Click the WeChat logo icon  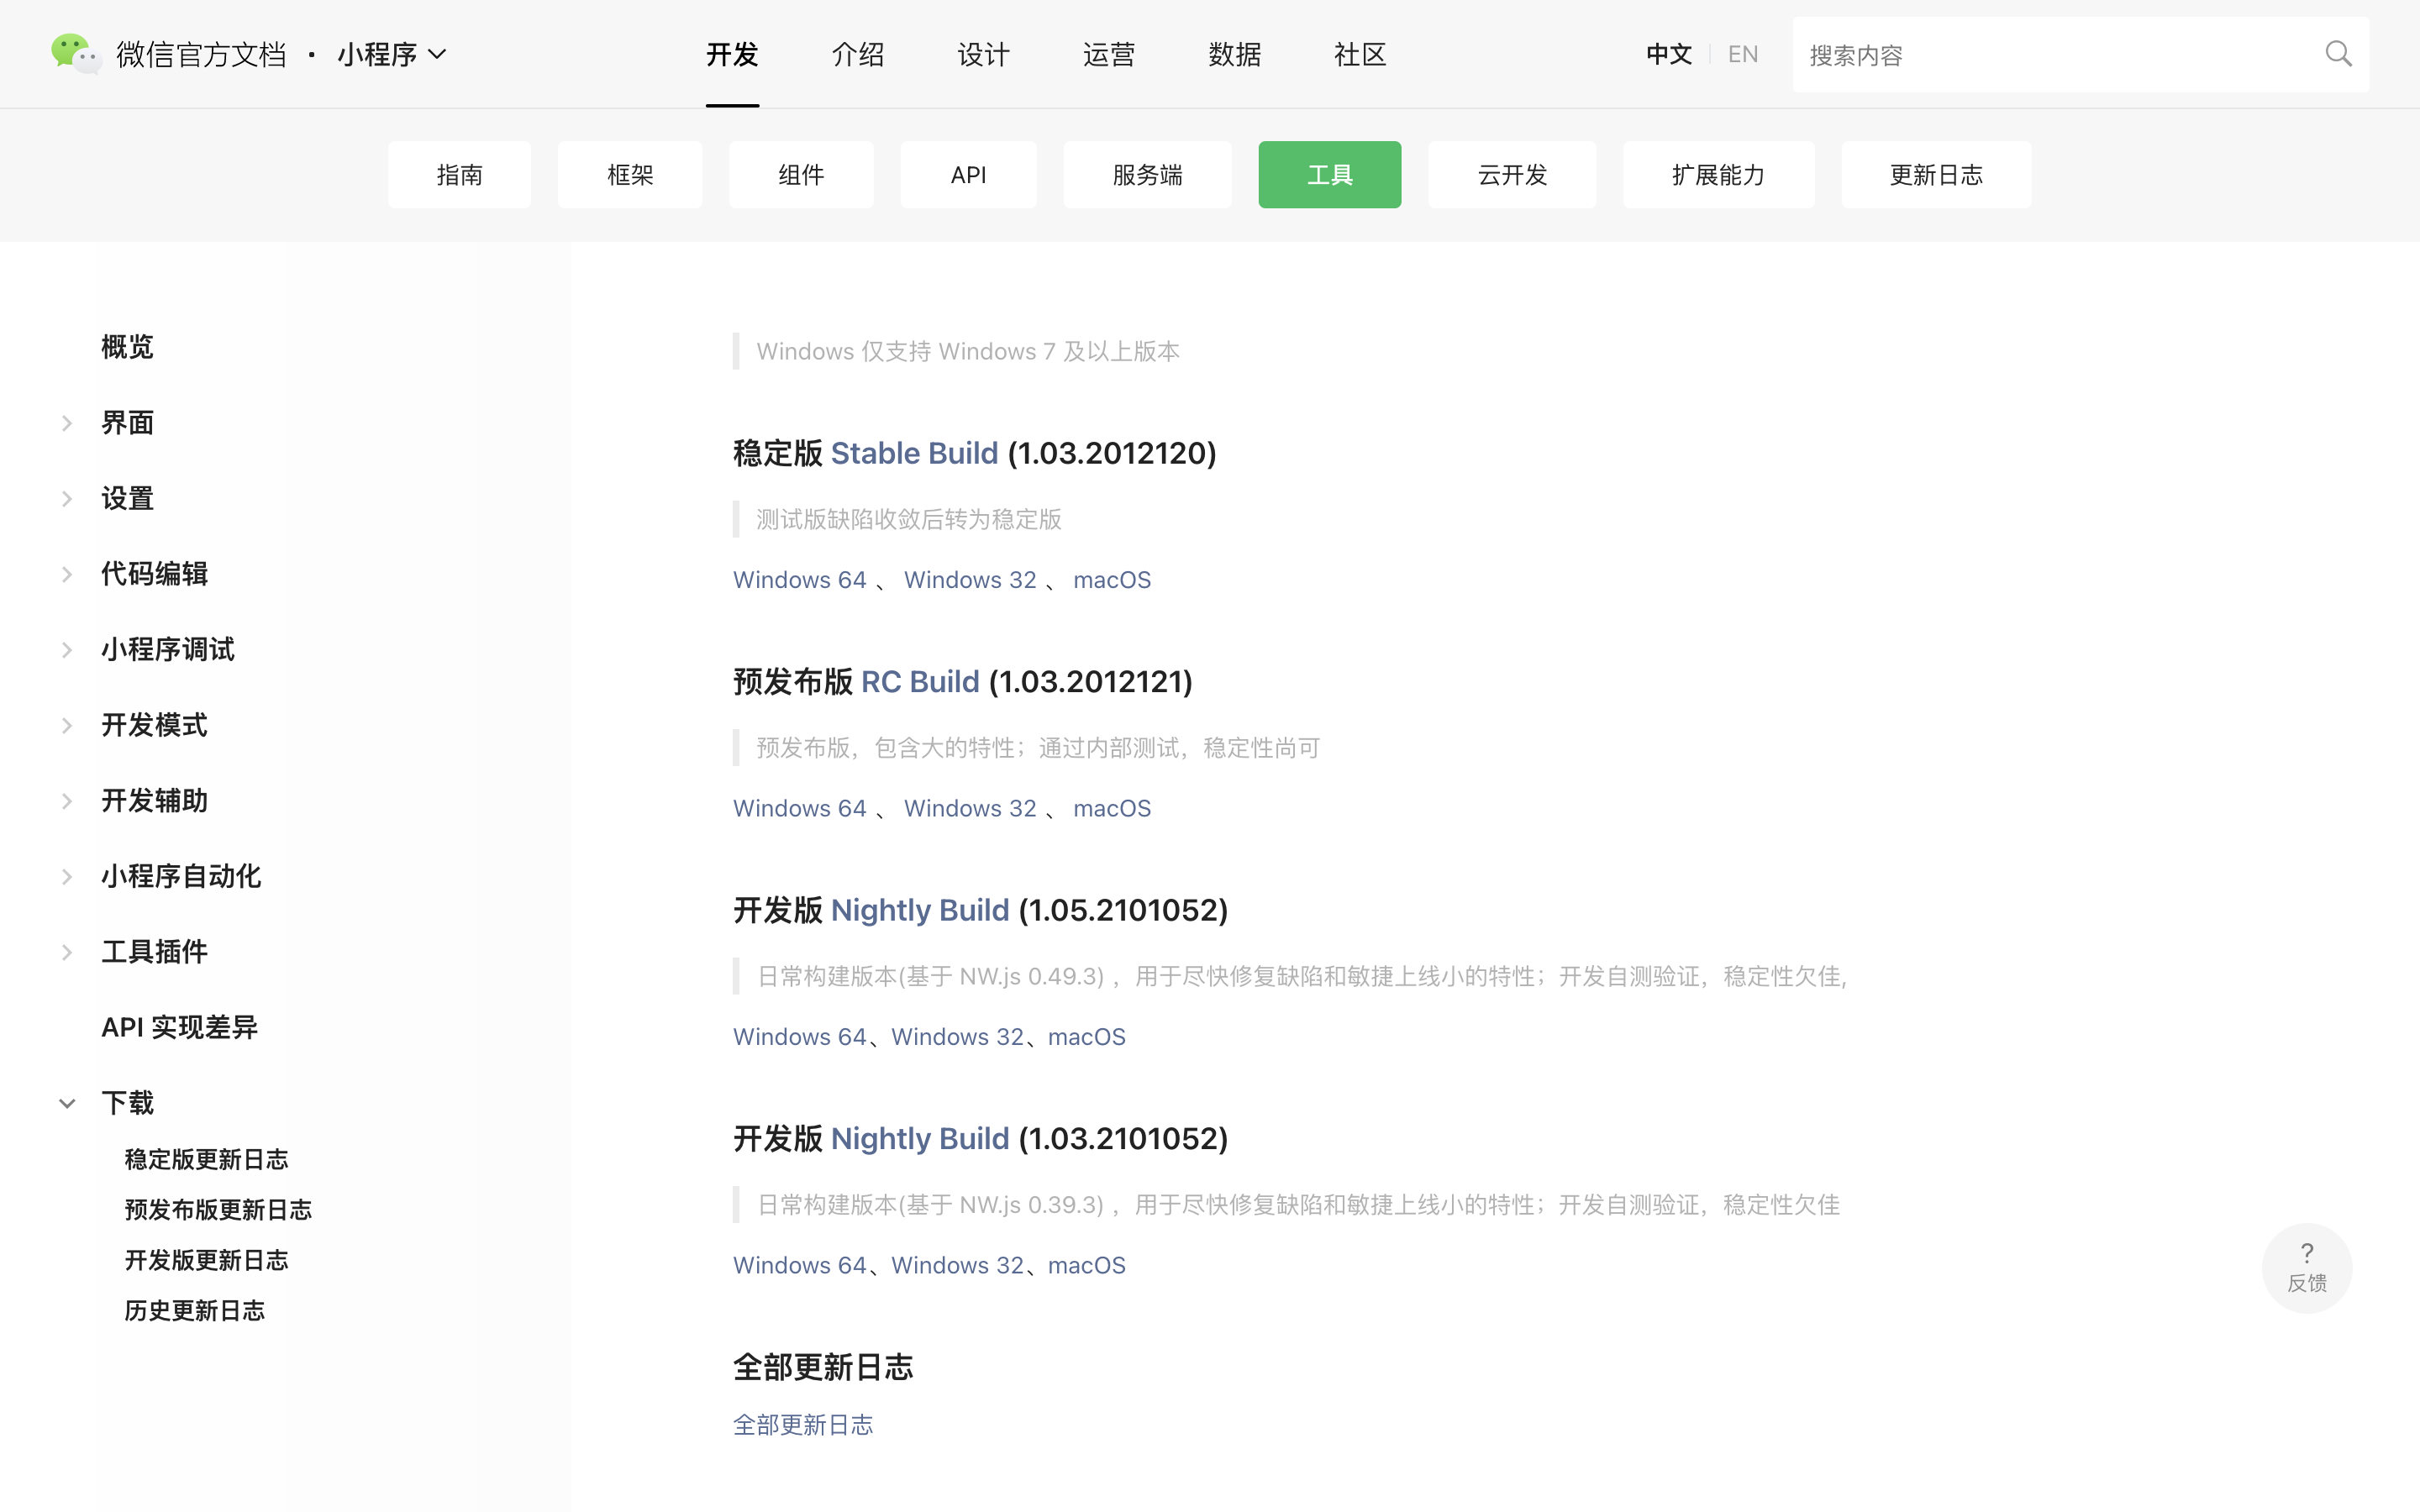click(x=76, y=54)
